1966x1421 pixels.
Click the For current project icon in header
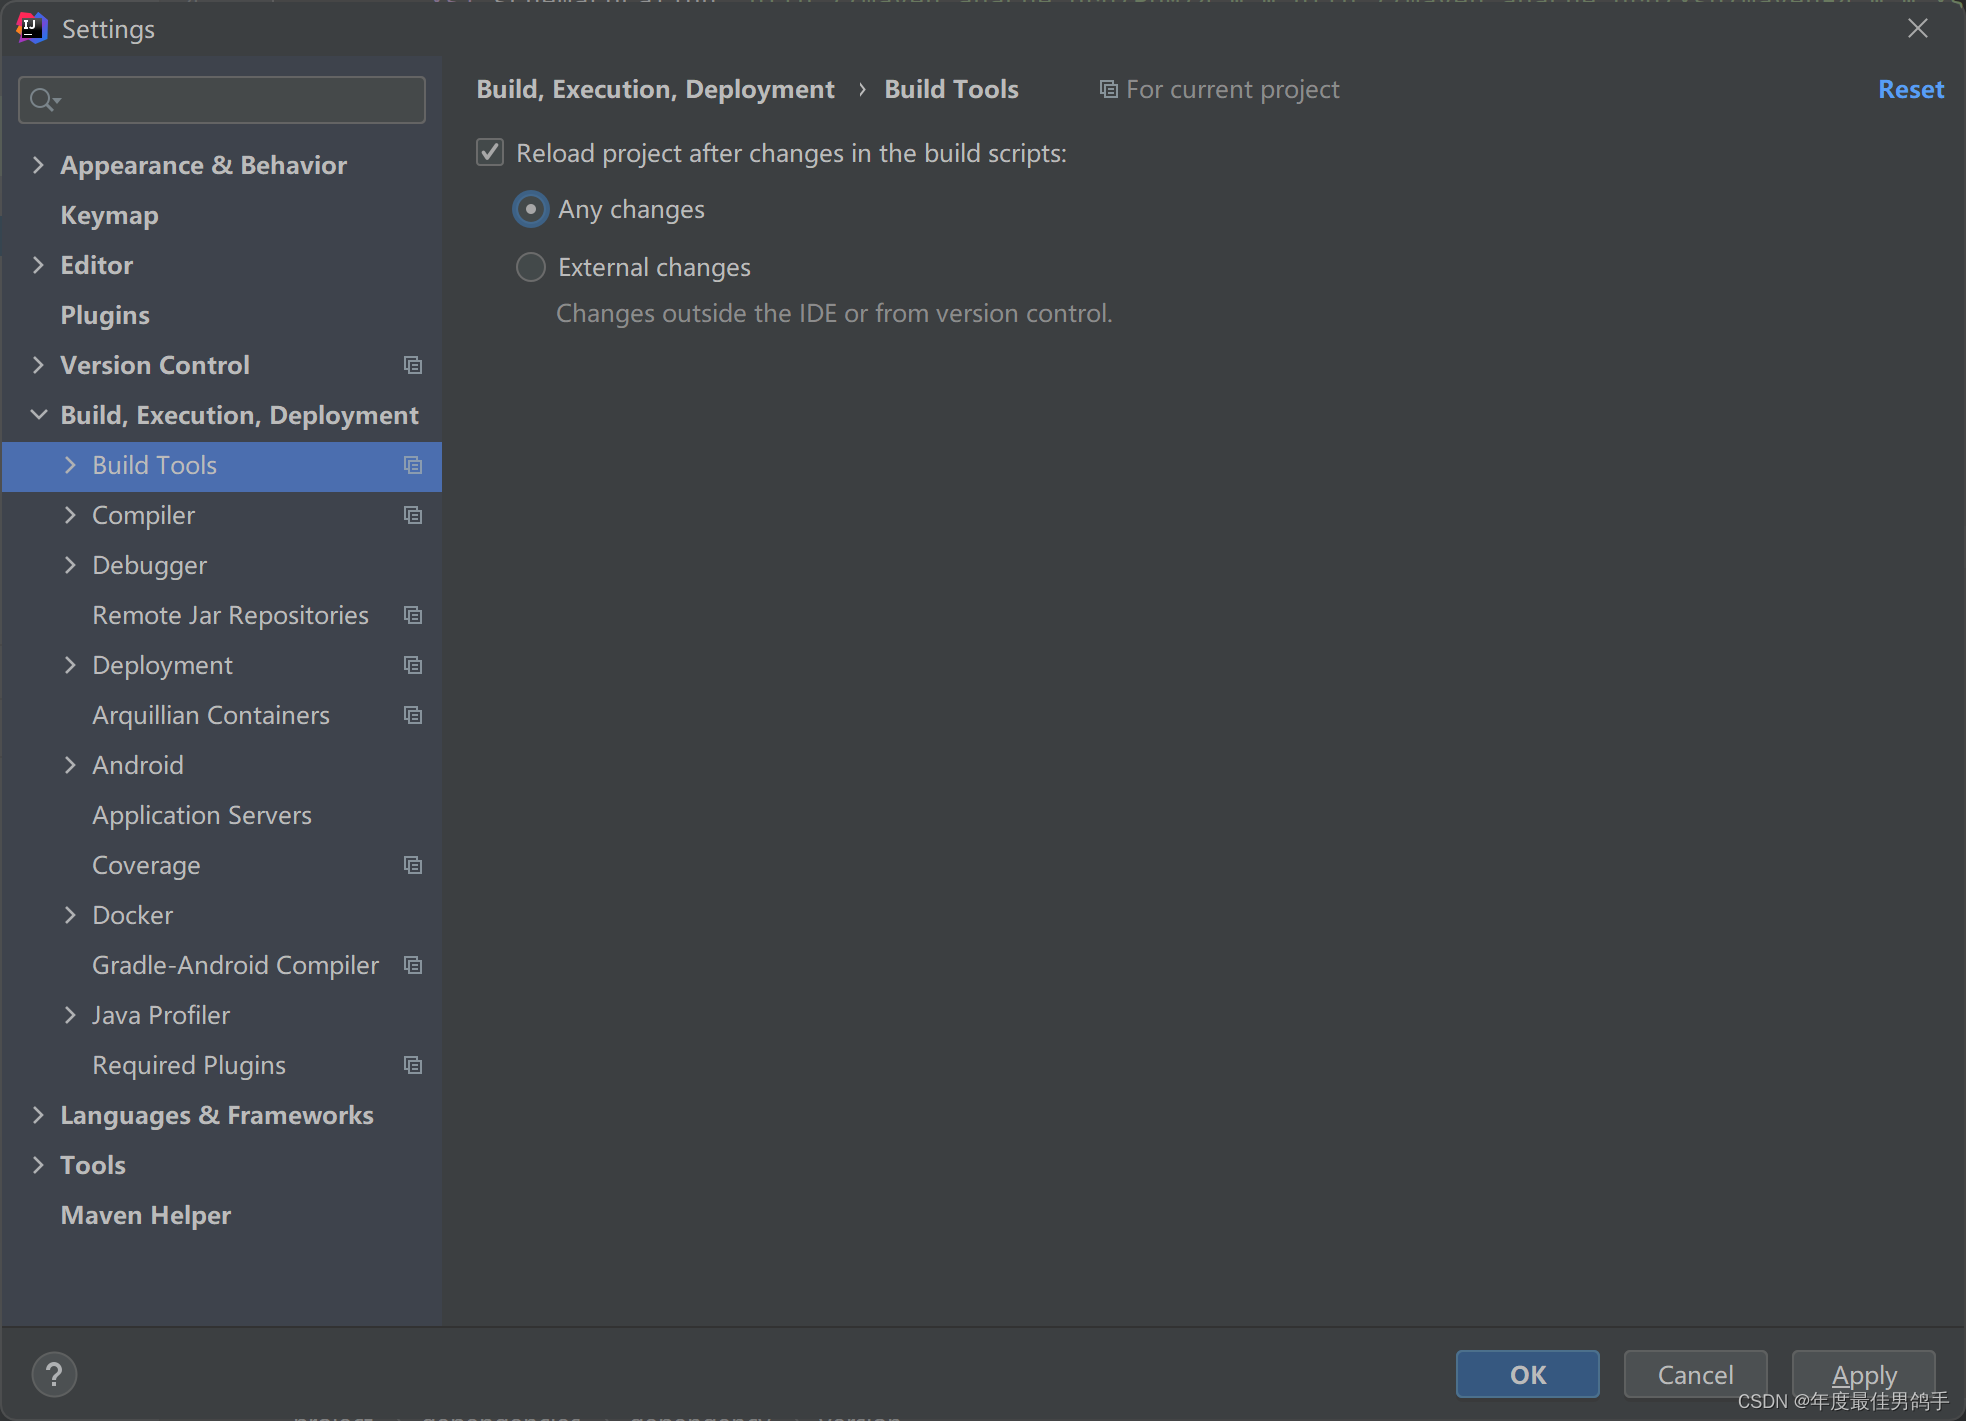[1108, 89]
